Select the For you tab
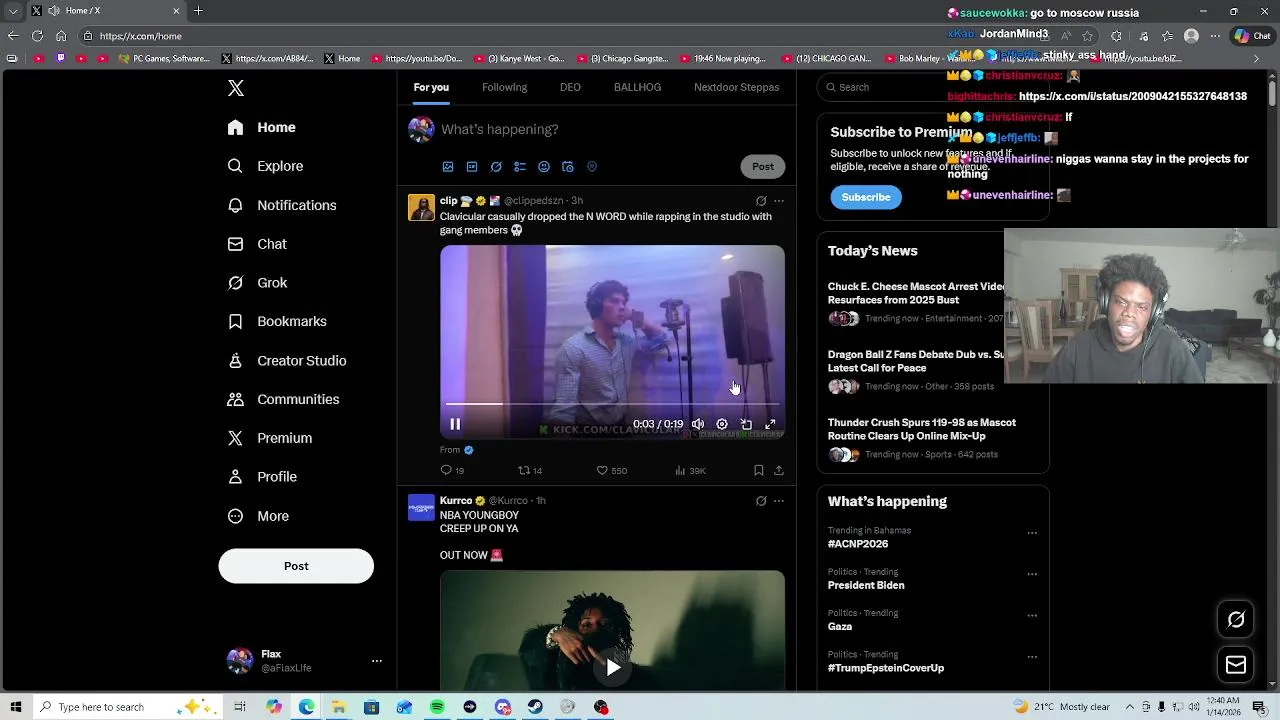1280x720 pixels. (431, 87)
